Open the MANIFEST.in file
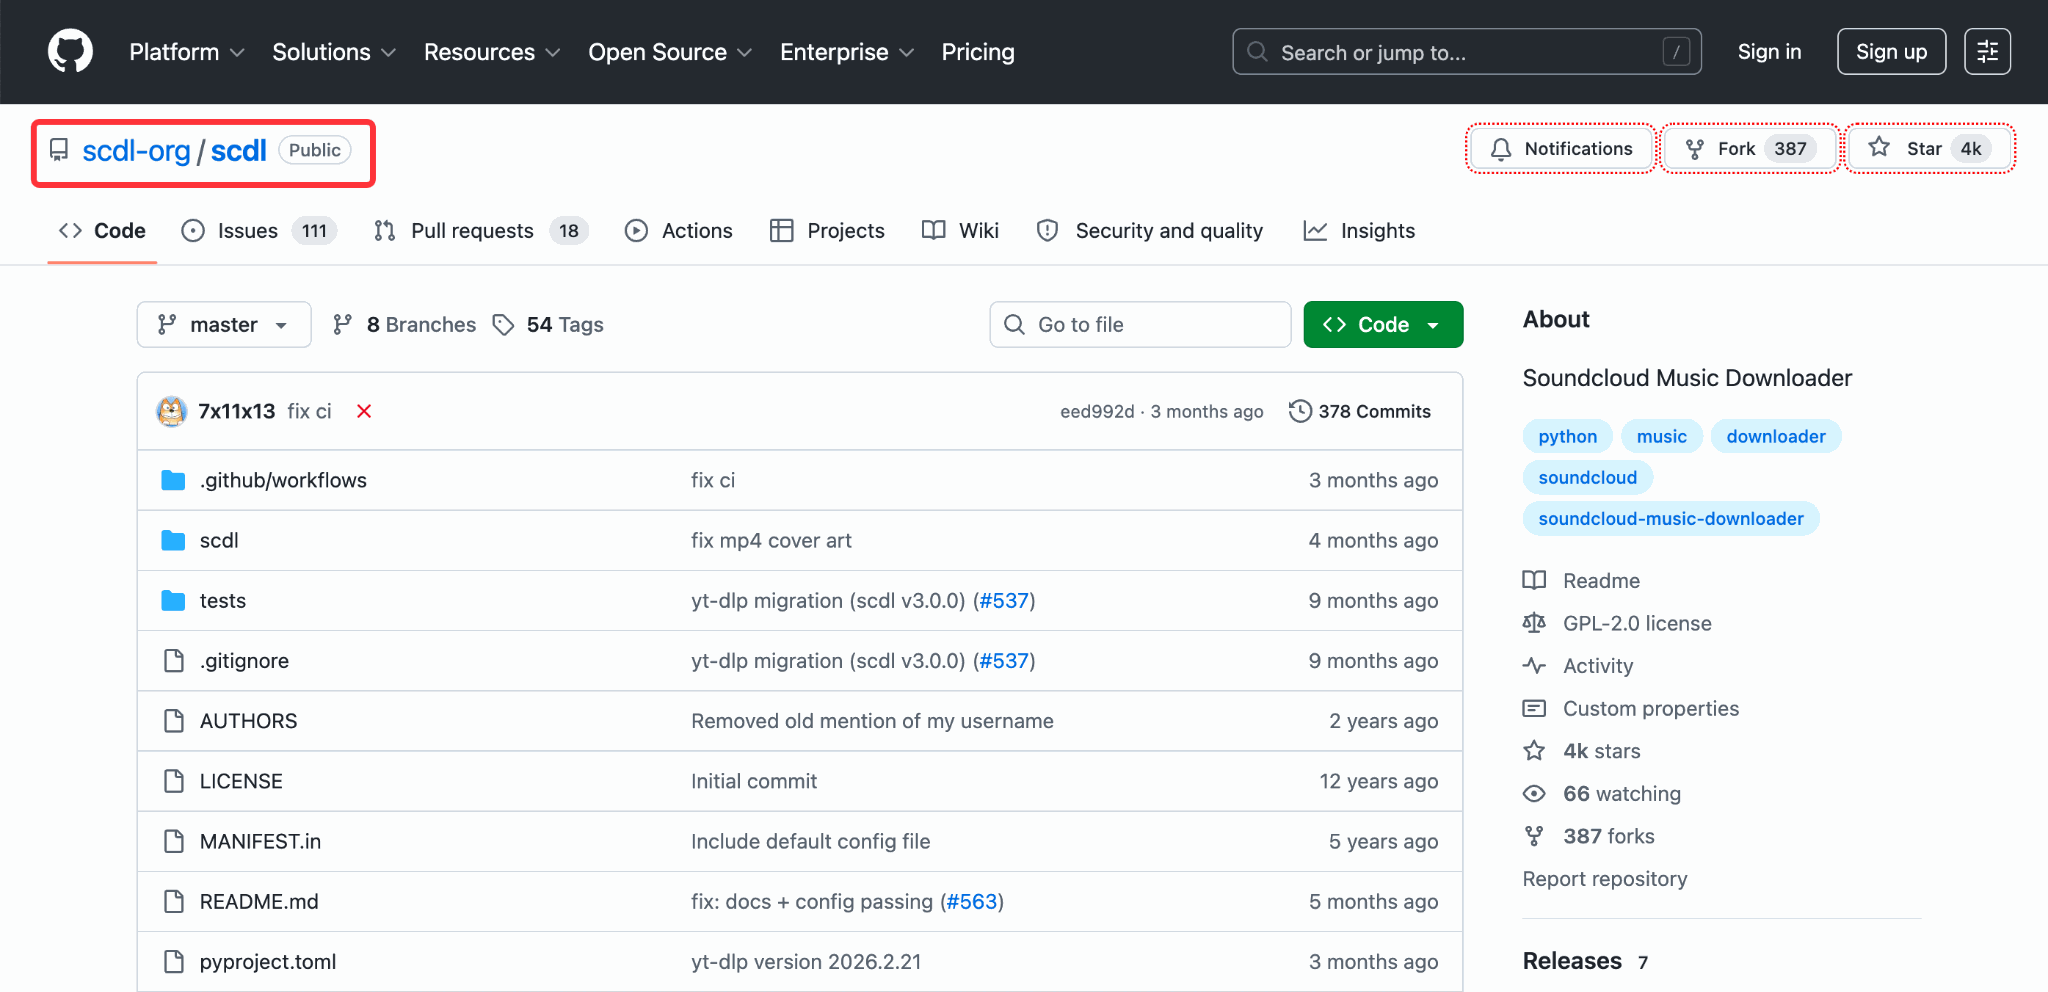This screenshot has height=992, width=2048. (260, 841)
